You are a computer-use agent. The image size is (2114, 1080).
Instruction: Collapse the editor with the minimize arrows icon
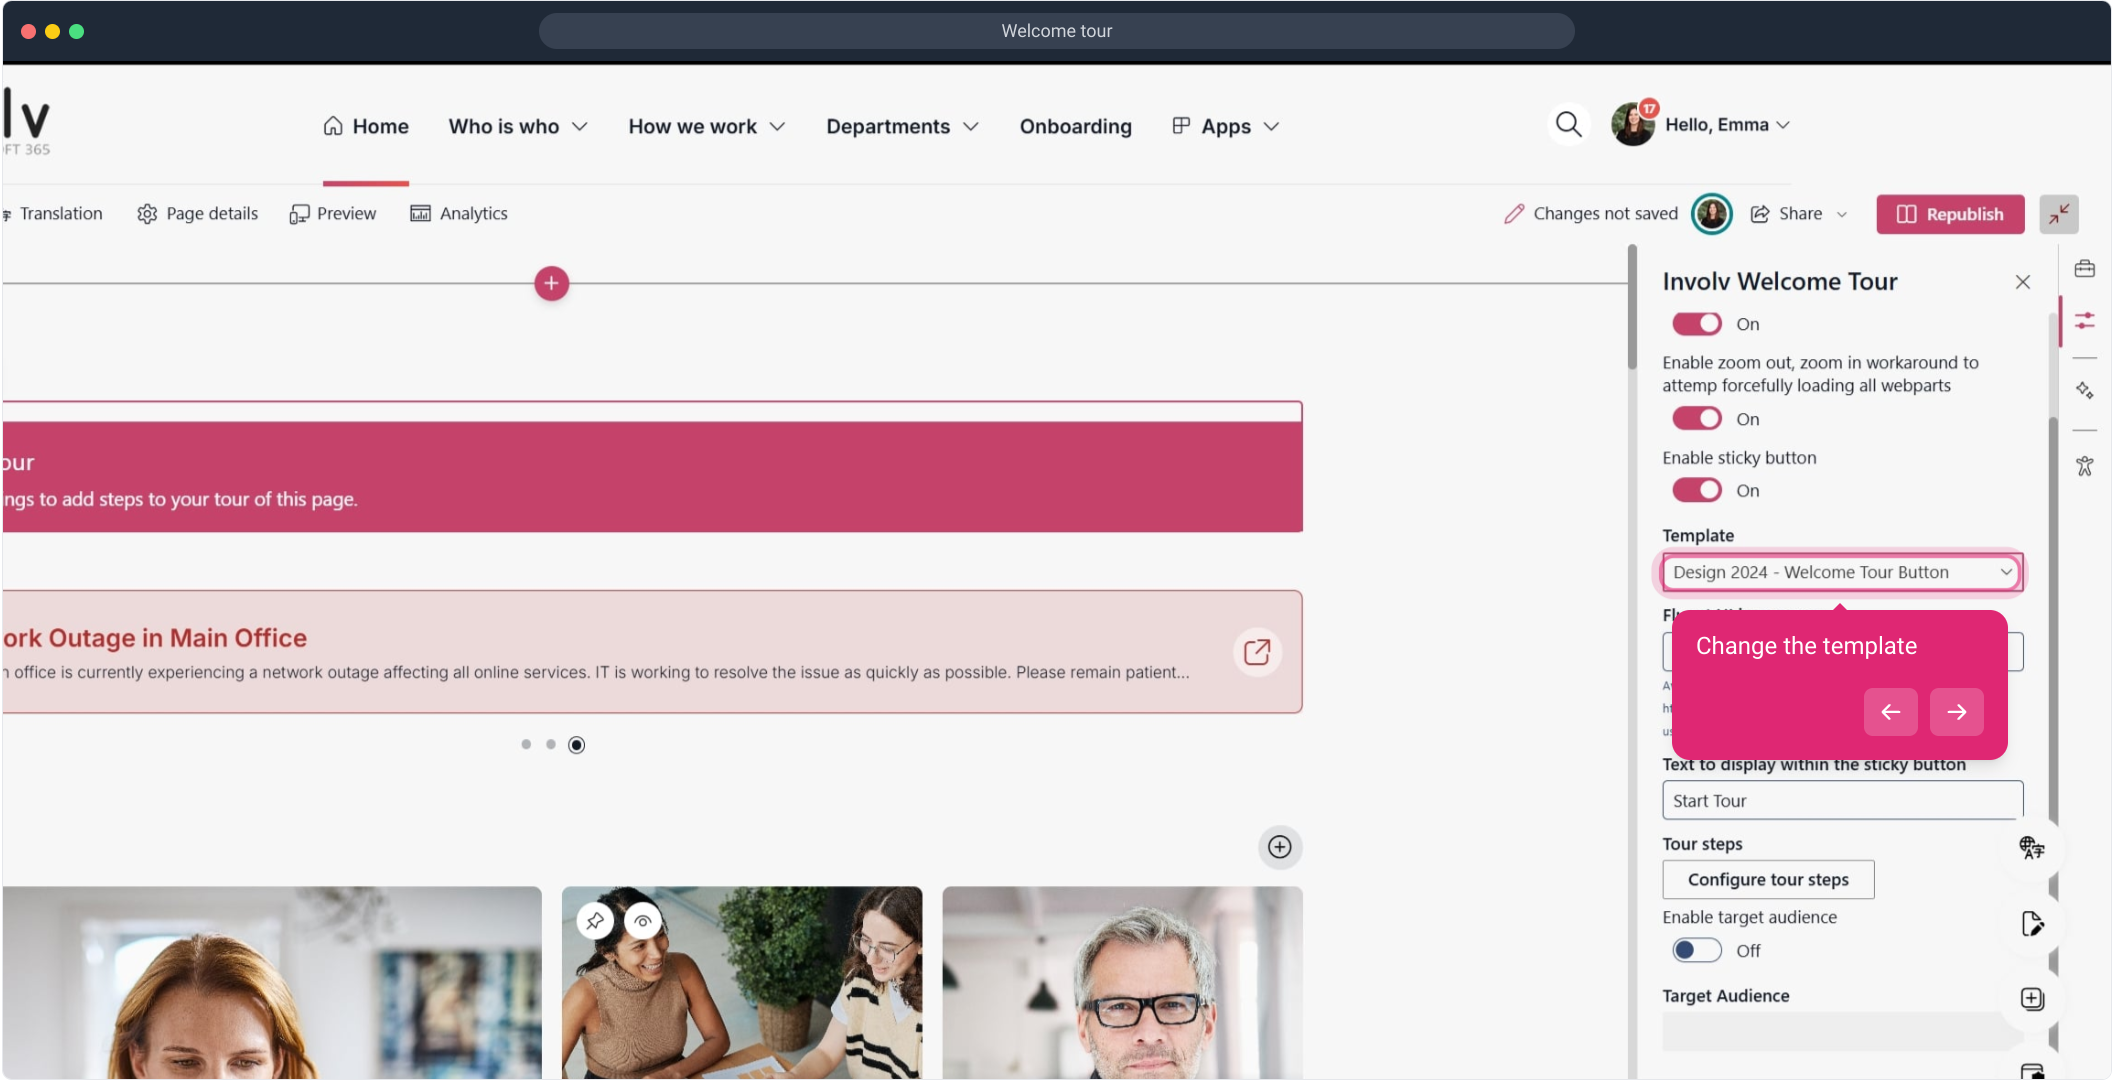[2058, 214]
